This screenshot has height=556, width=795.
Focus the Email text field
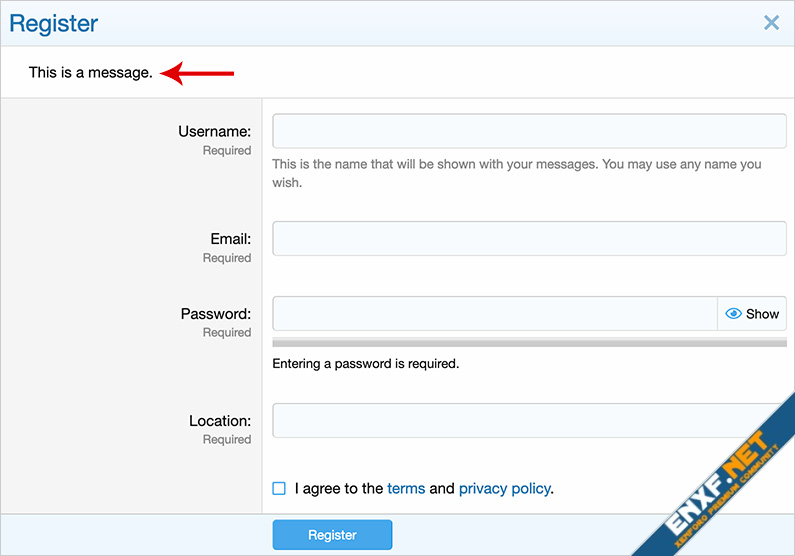529,239
